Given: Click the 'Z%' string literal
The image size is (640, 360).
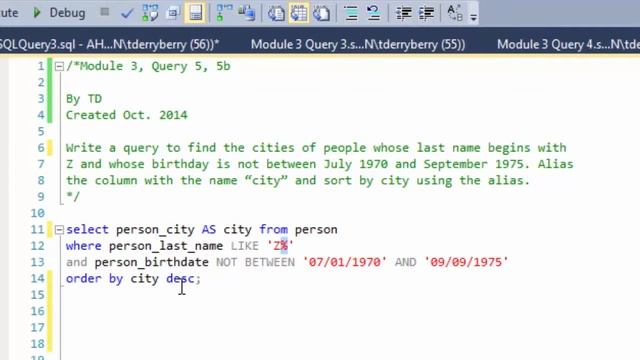Looking at the screenshot, I should point(280,246).
